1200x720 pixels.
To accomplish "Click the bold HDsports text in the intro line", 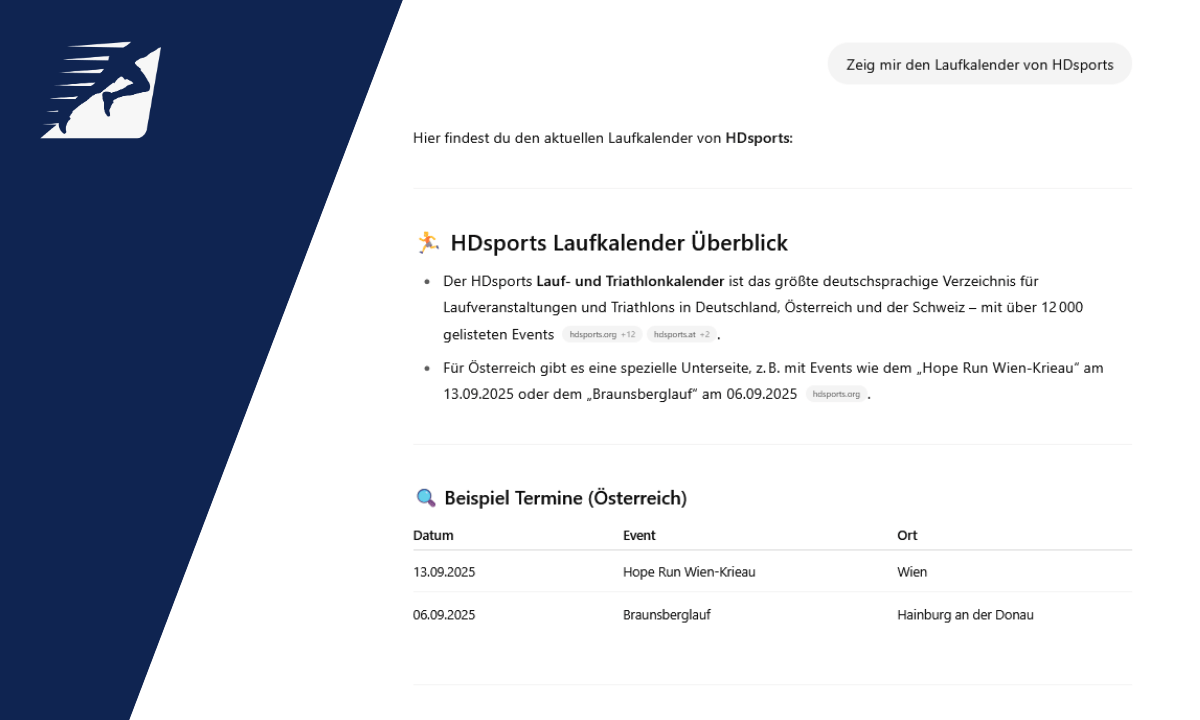I will (755, 138).
